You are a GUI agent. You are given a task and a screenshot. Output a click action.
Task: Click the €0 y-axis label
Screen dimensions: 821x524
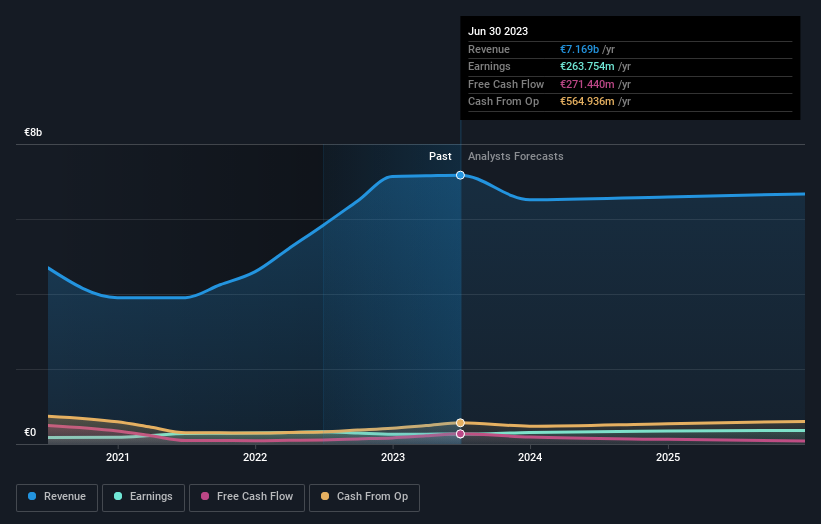pyautogui.click(x=30, y=432)
